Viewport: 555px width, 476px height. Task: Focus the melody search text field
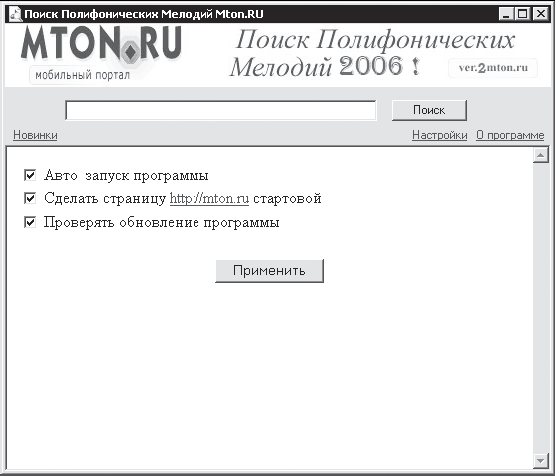[221, 110]
